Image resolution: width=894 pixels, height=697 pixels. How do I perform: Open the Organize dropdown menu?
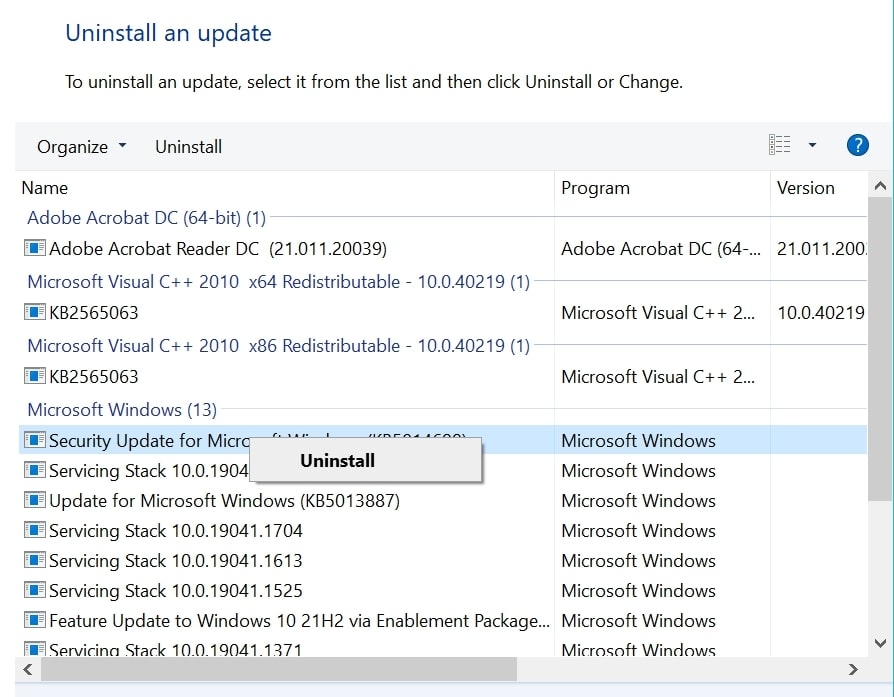coord(82,147)
